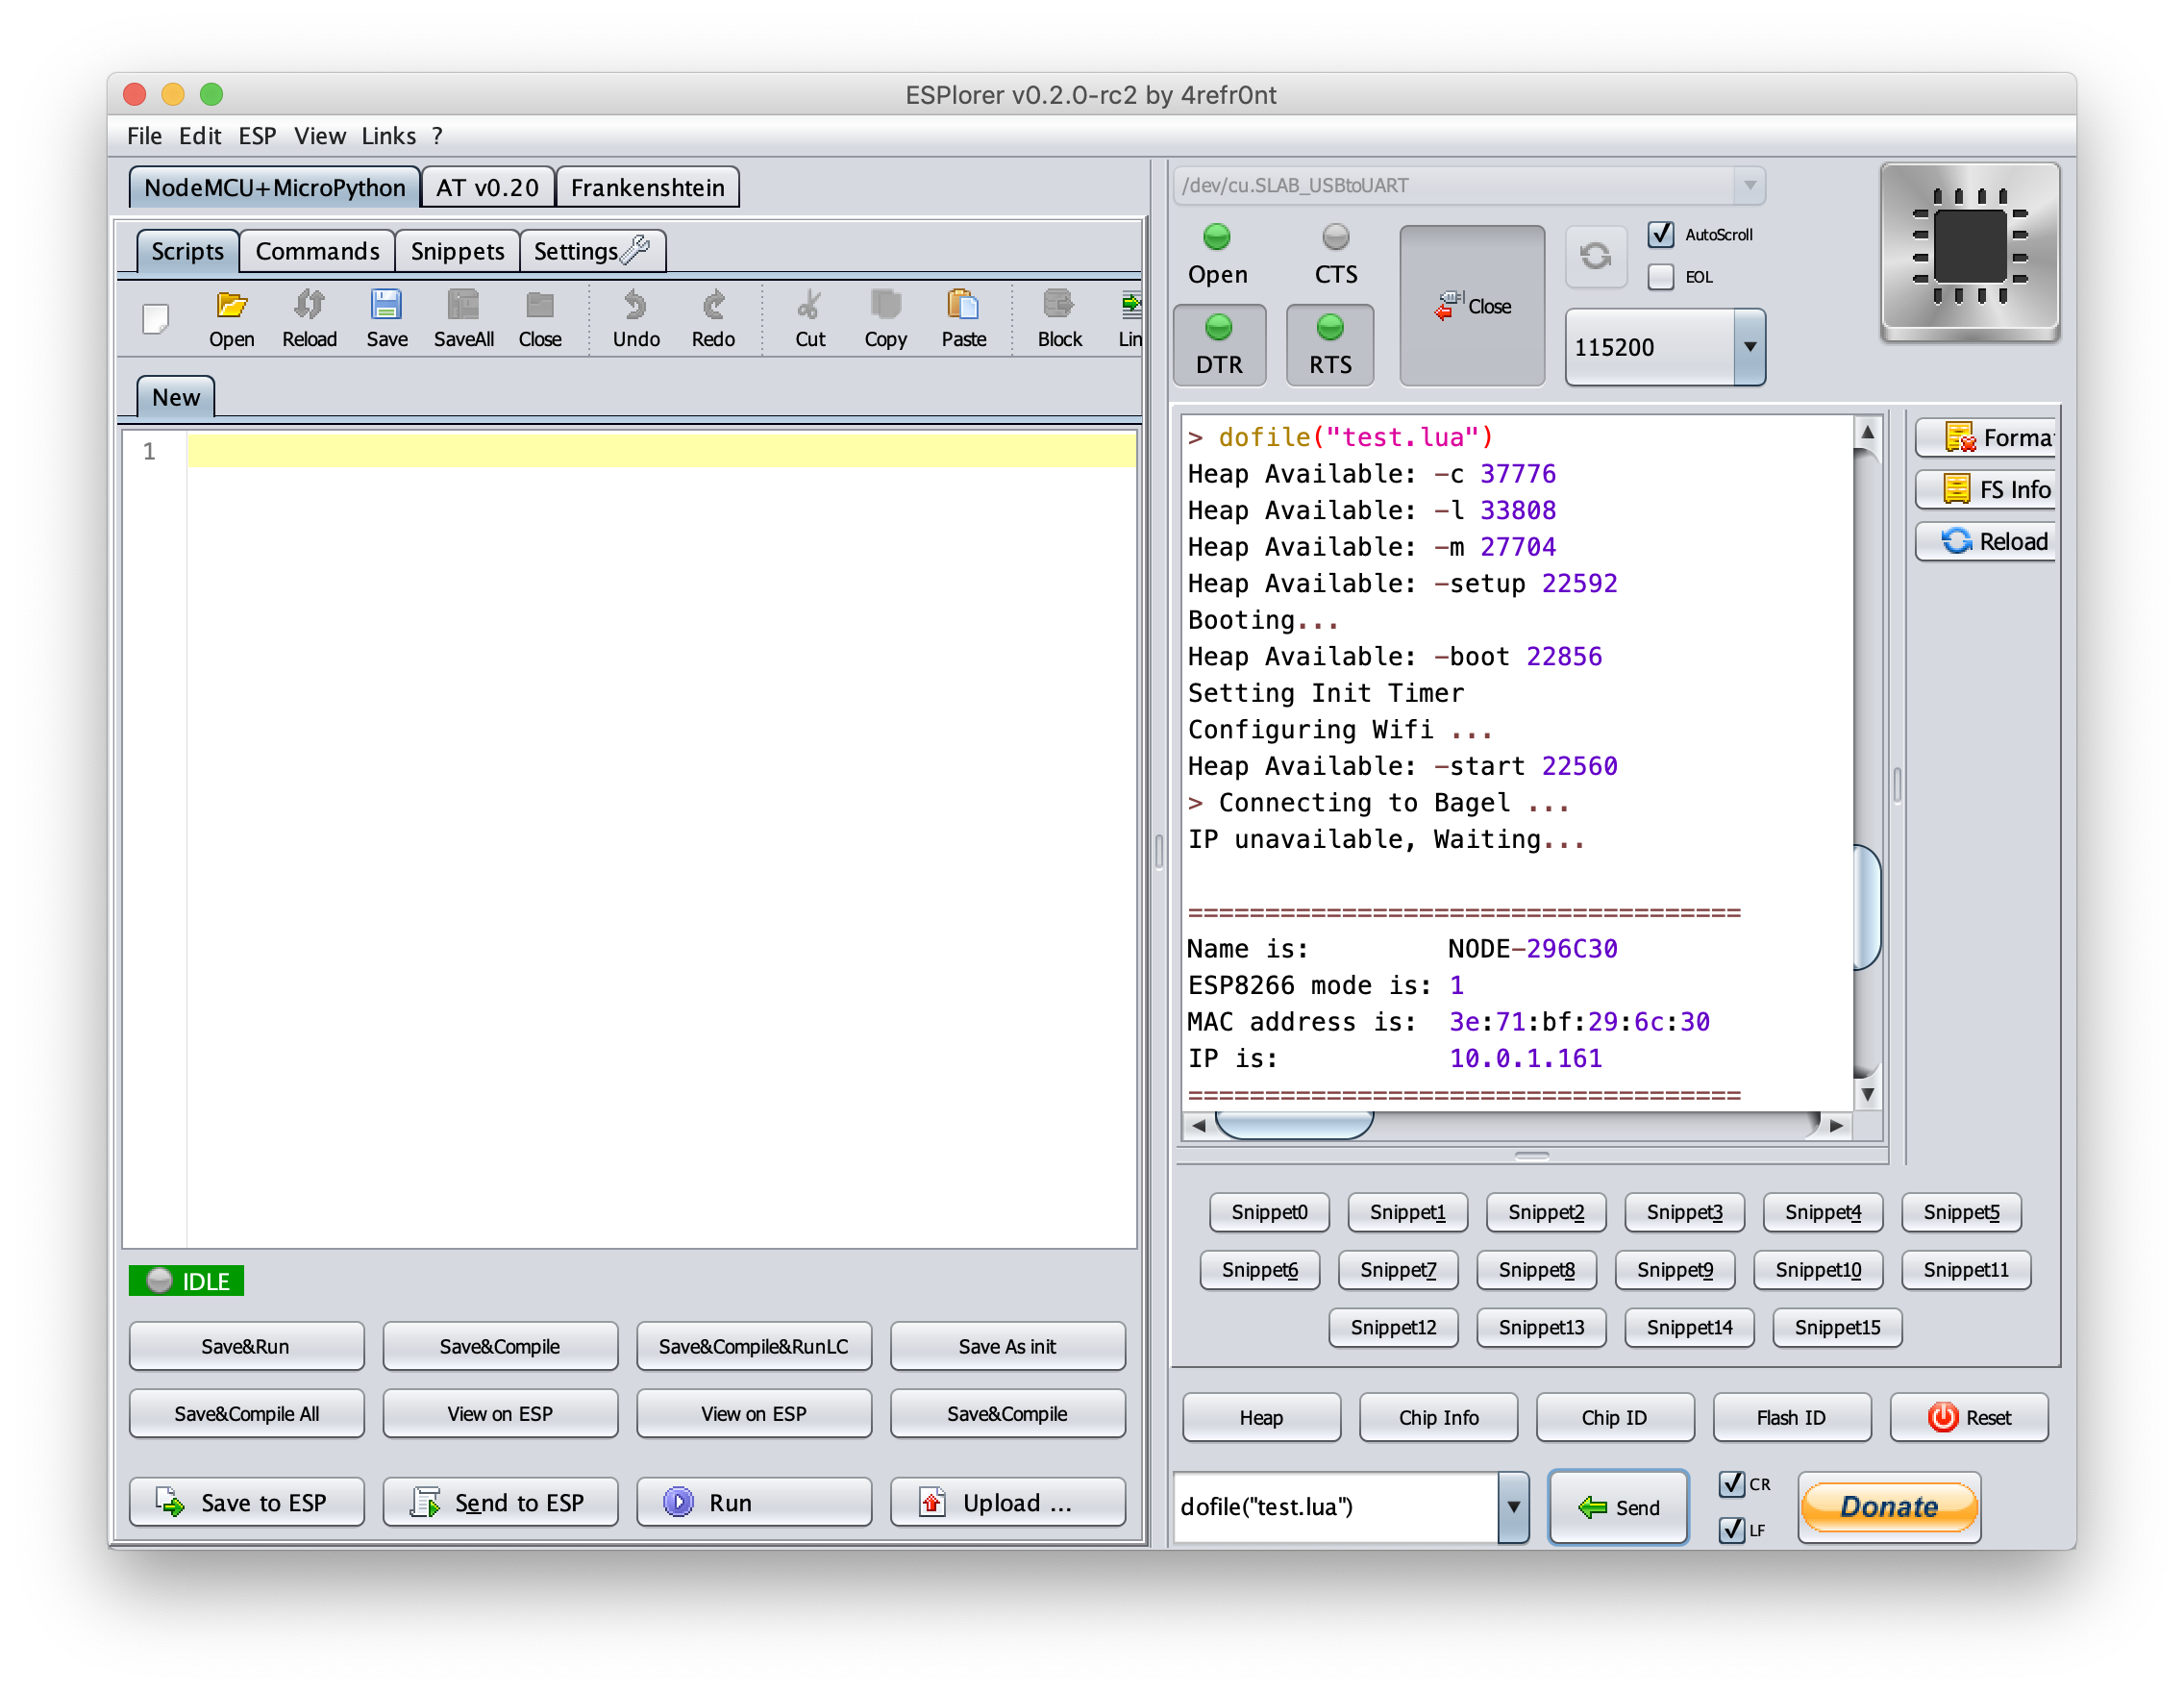The image size is (2184, 1692).
Task: Click the terminal horizontal scrollbar thumb
Action: point(1295,1125)
